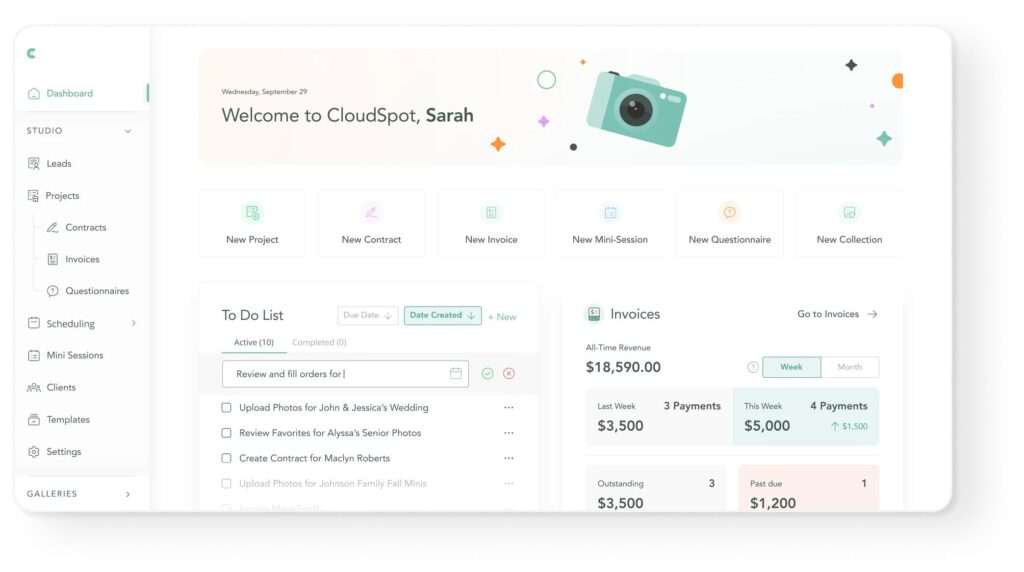Viewport: 1024px width, 572px height.
Task: Click the arrow next to Go to Invoices
Action: (x=872, y=314)
